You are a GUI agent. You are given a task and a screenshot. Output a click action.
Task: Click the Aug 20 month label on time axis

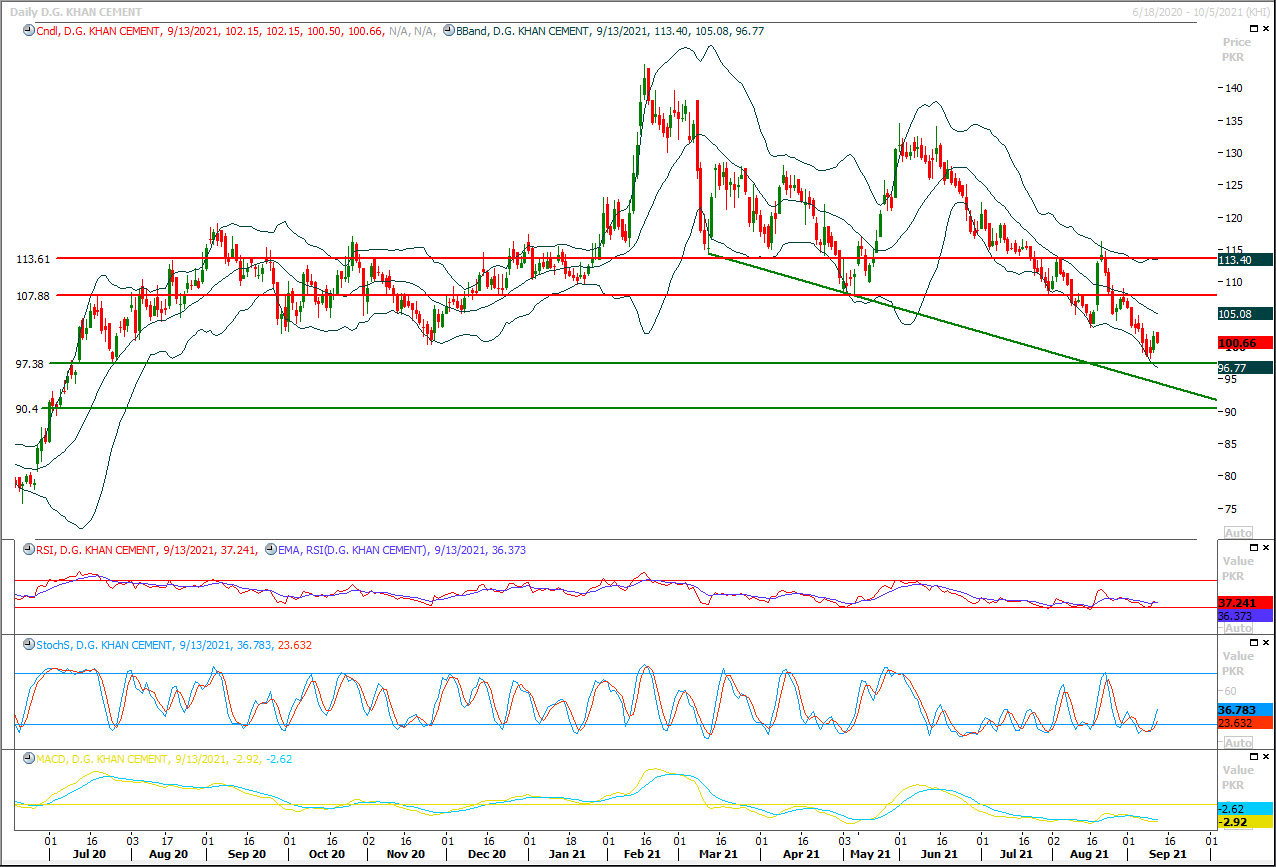pos(167,855)
